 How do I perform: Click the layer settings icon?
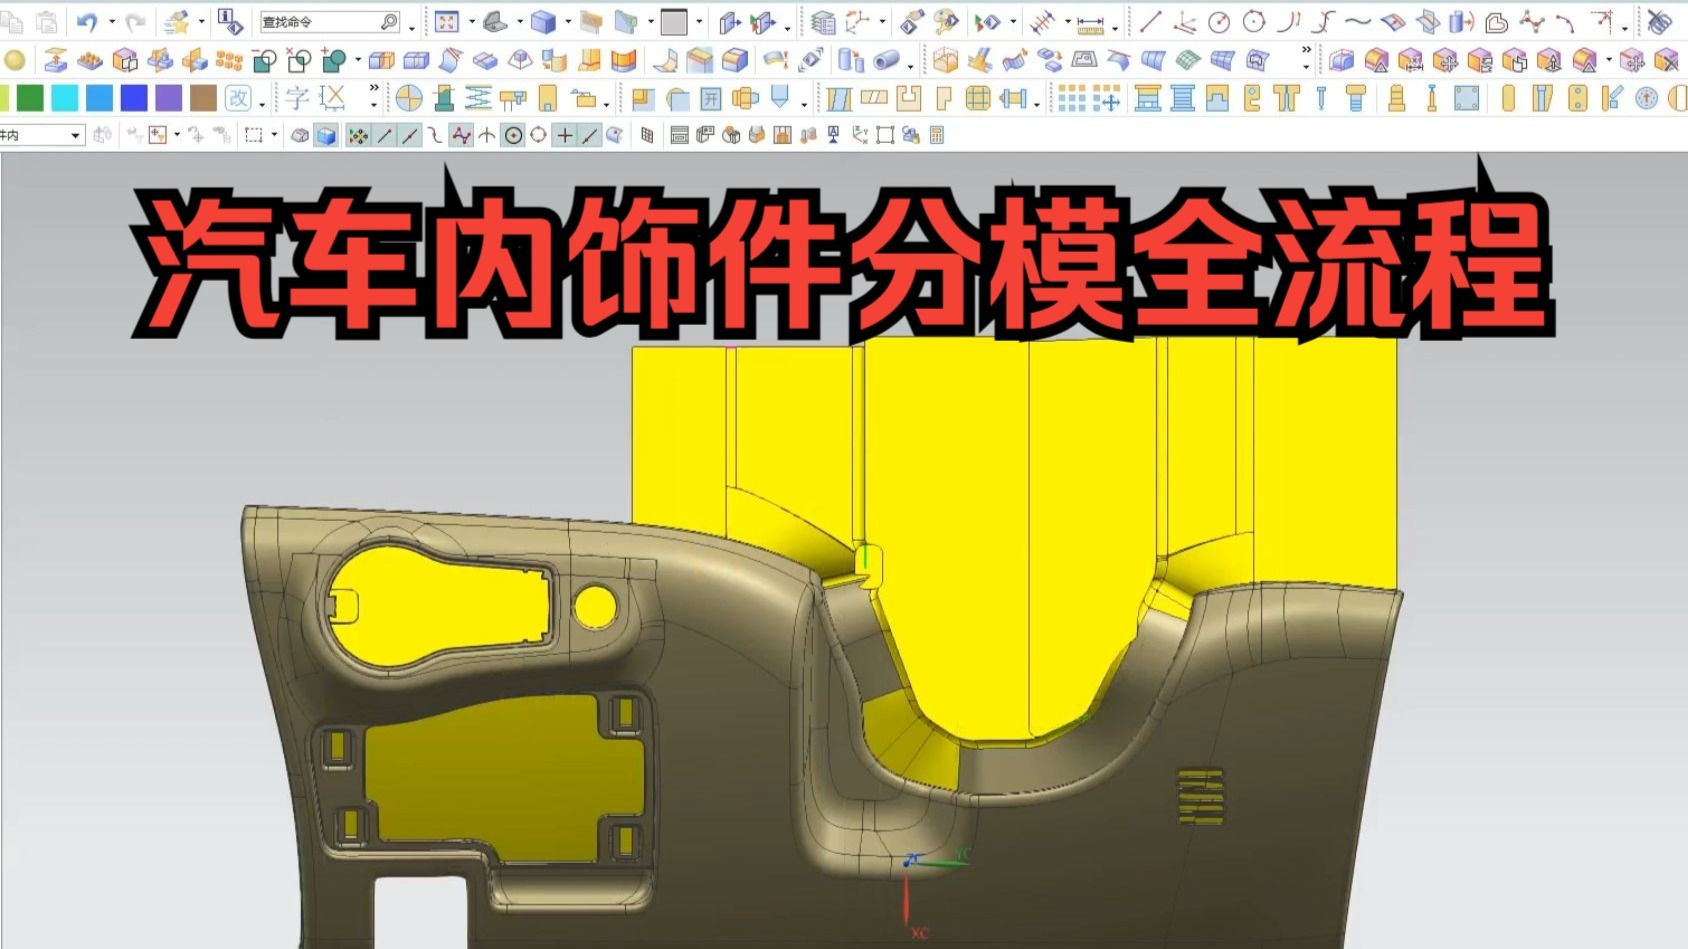pyautogui.click(x=823, y=21)
